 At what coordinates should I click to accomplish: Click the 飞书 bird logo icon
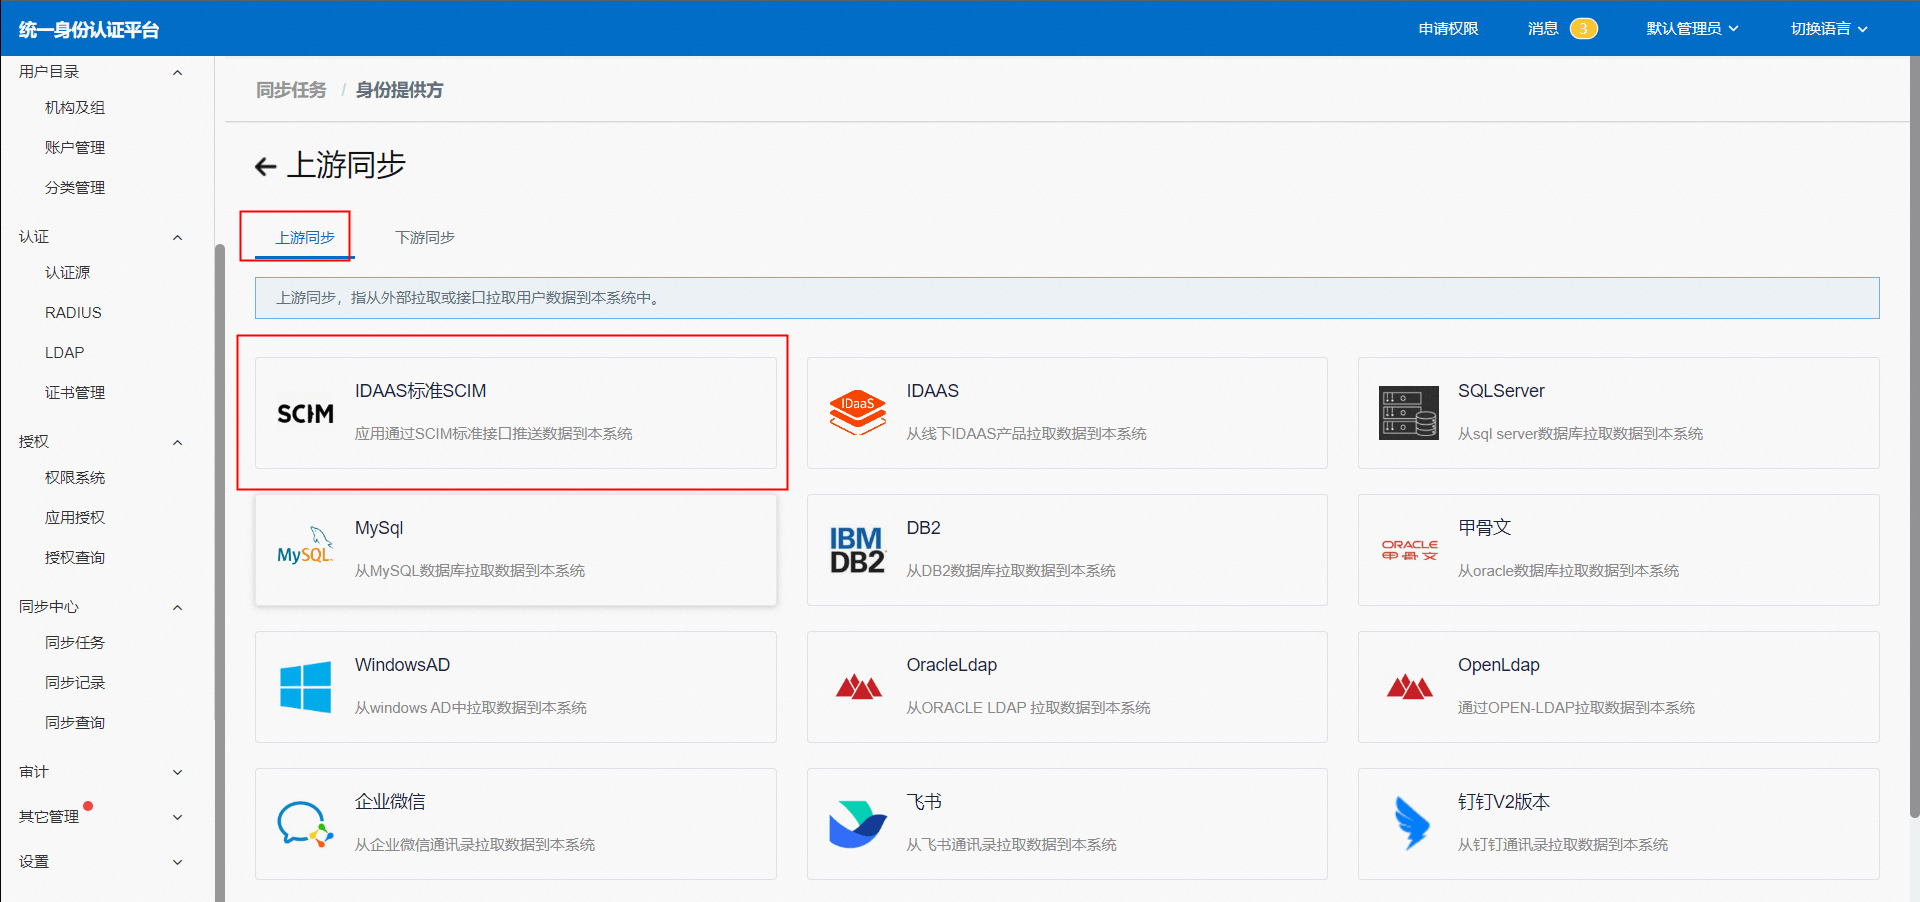[857, 824]
